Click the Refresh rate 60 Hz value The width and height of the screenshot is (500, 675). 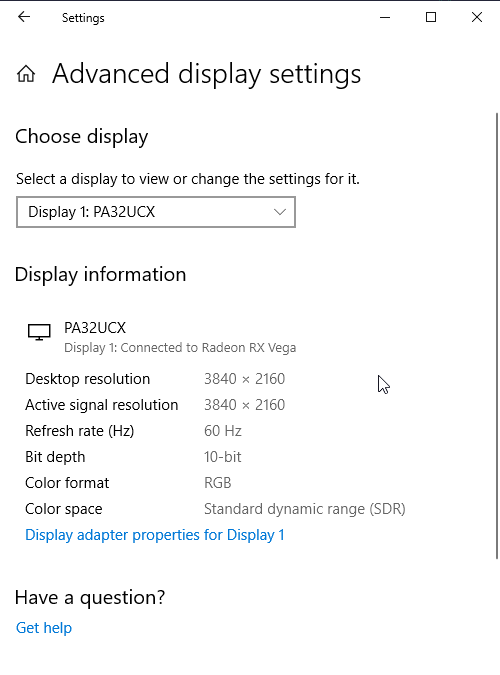[223, 431]
